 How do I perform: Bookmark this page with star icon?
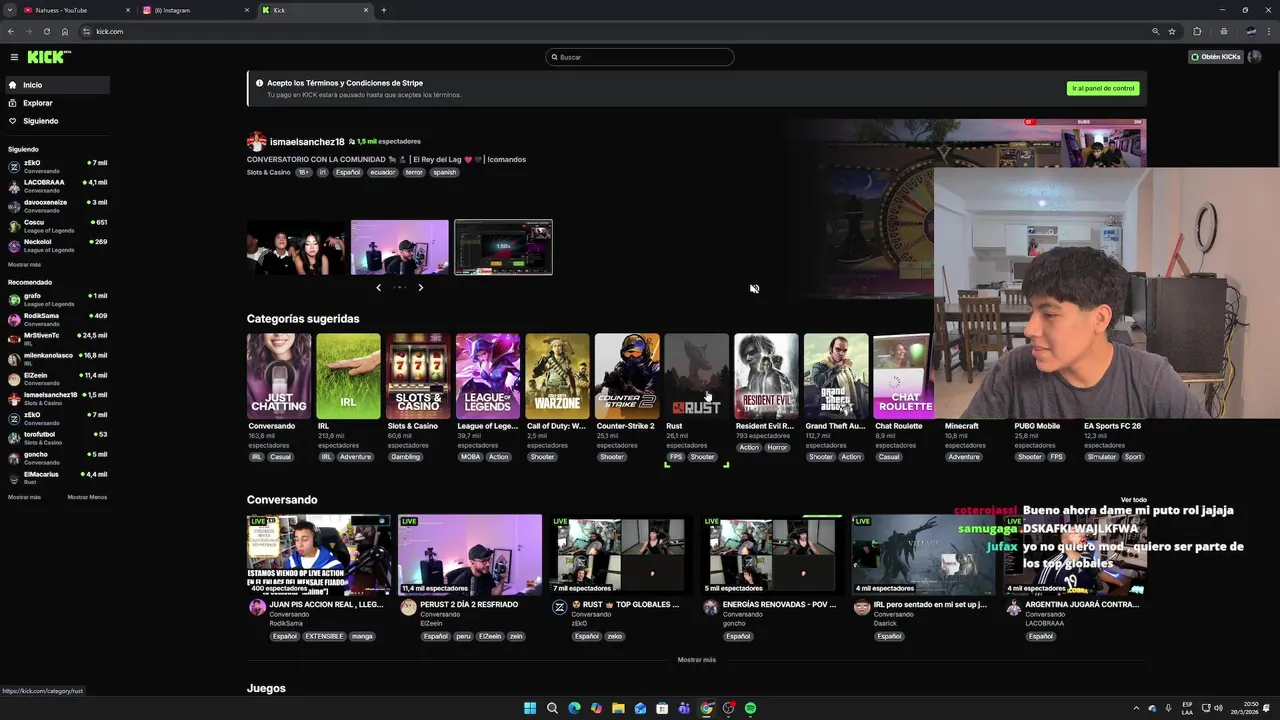click(1172, 31)
